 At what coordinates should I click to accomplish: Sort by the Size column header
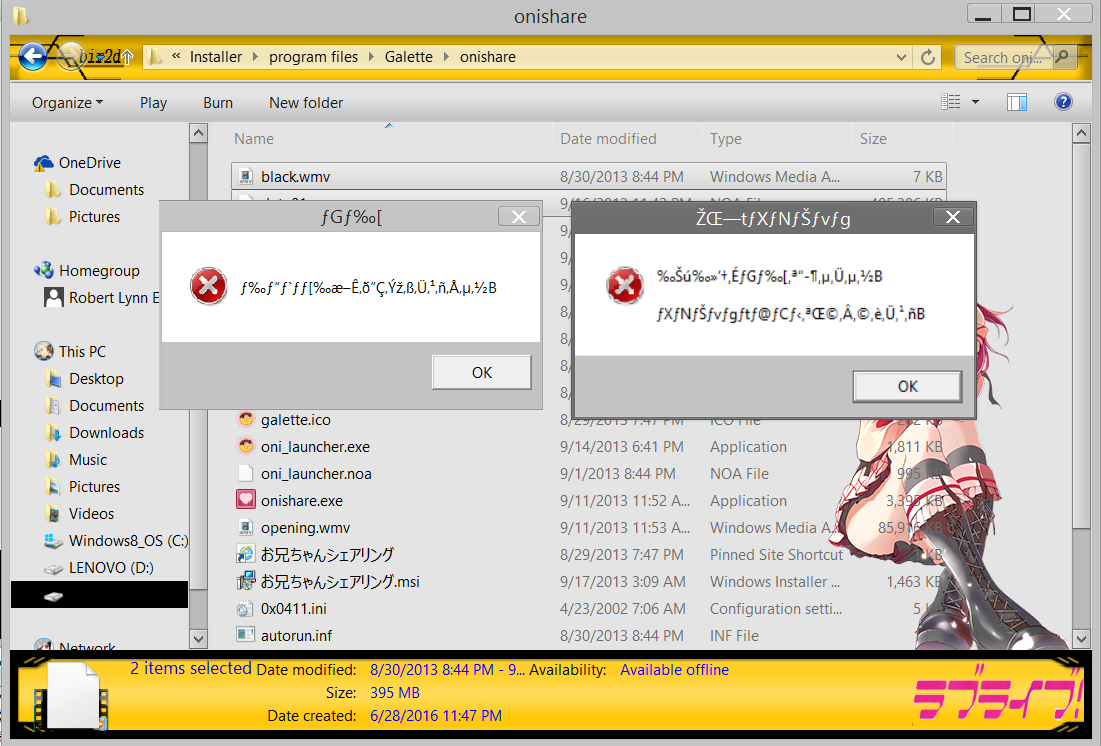[873, 139]
